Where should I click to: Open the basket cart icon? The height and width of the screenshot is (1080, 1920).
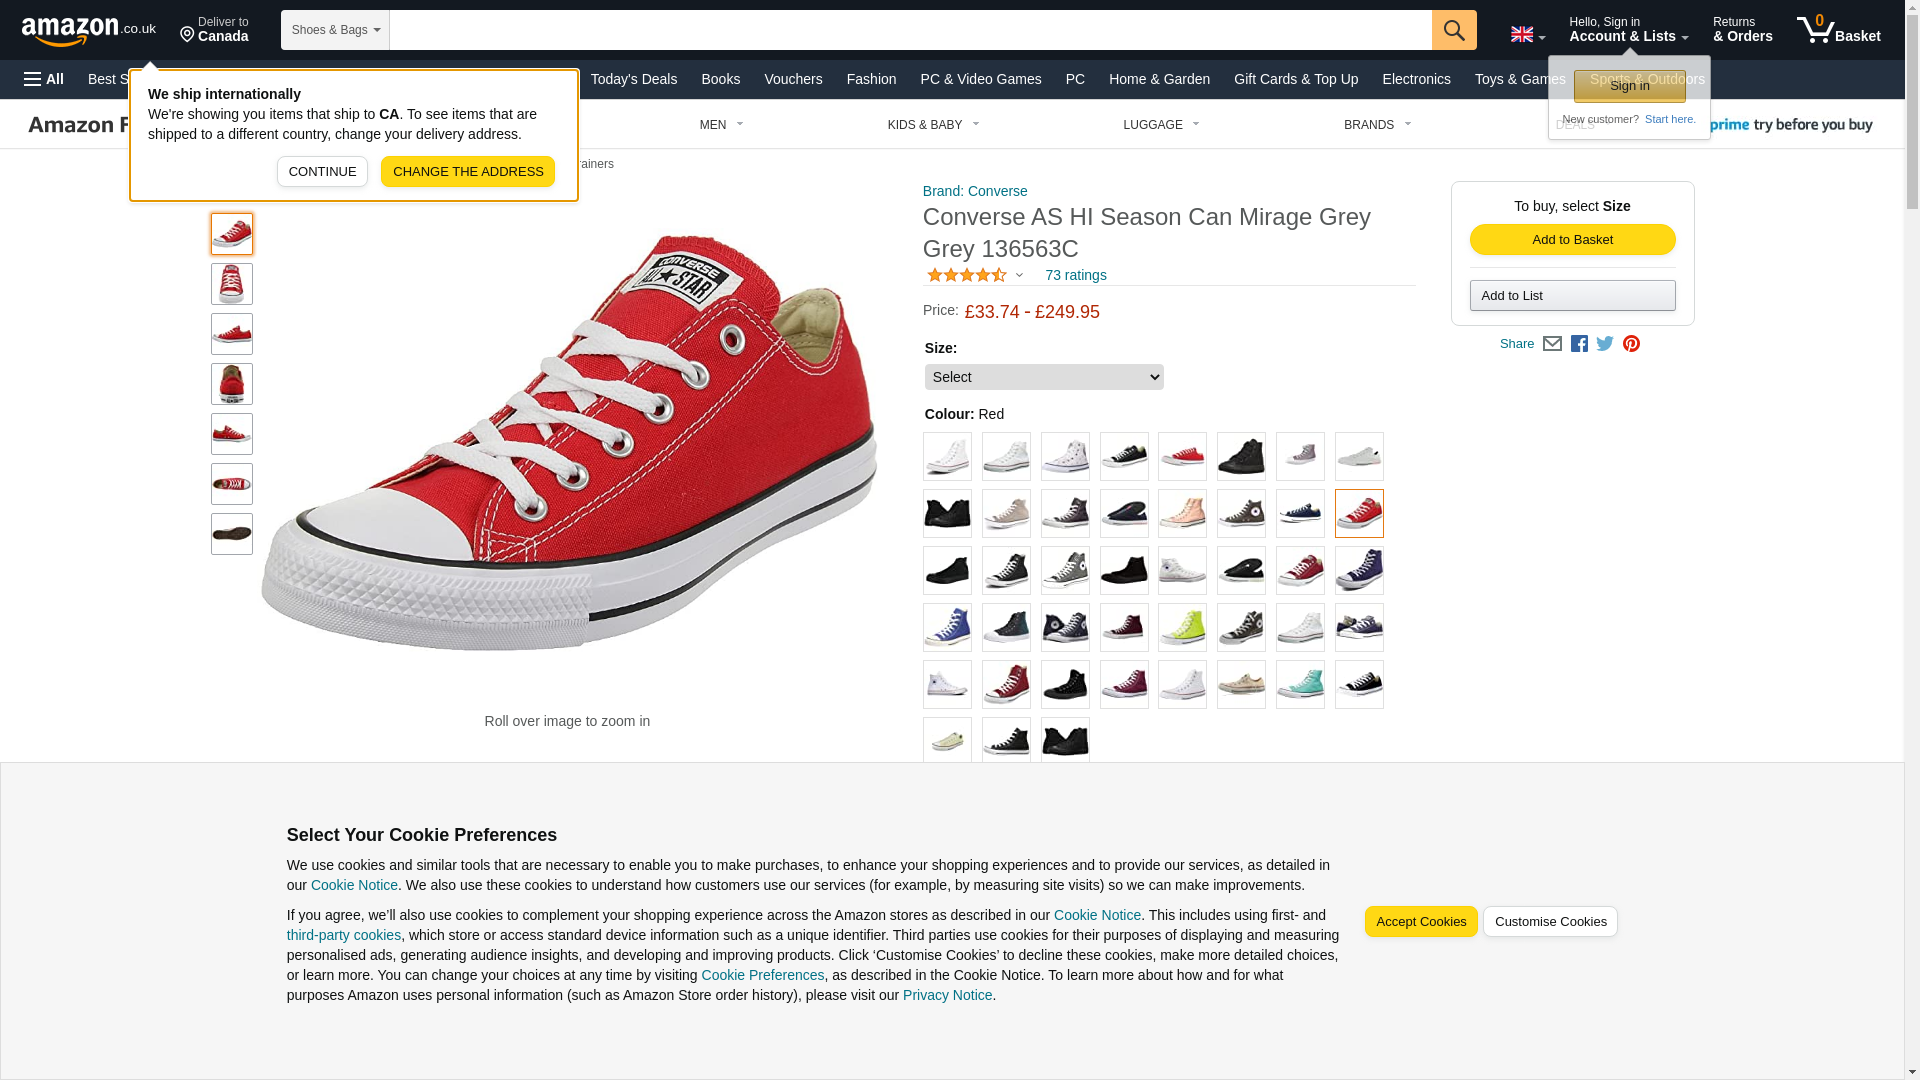[1838, 29]
